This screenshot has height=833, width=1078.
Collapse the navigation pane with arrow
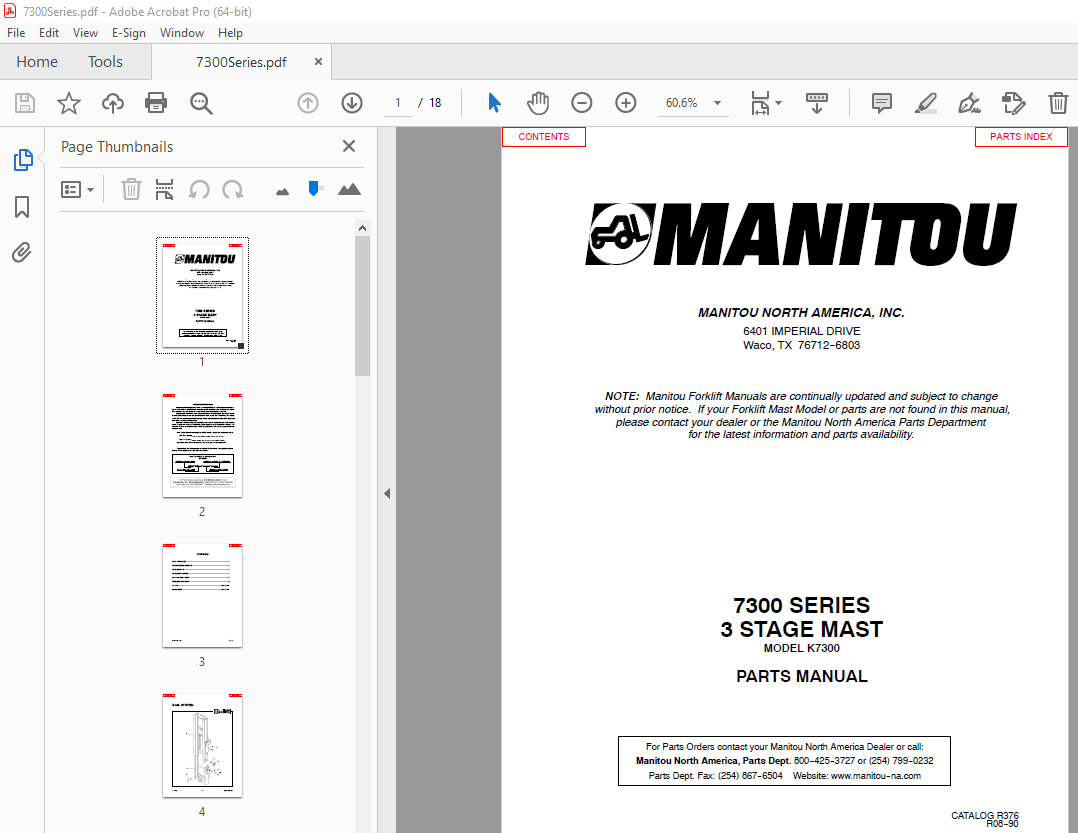coord(387,493)
